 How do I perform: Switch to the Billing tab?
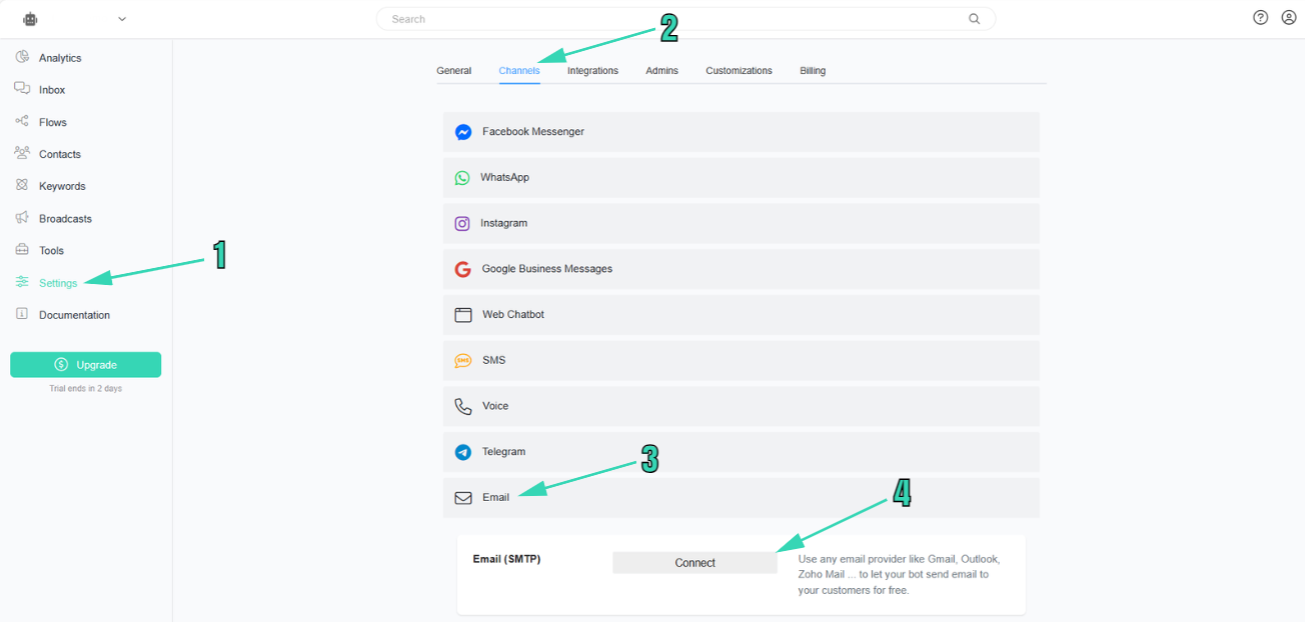point(813,71)
